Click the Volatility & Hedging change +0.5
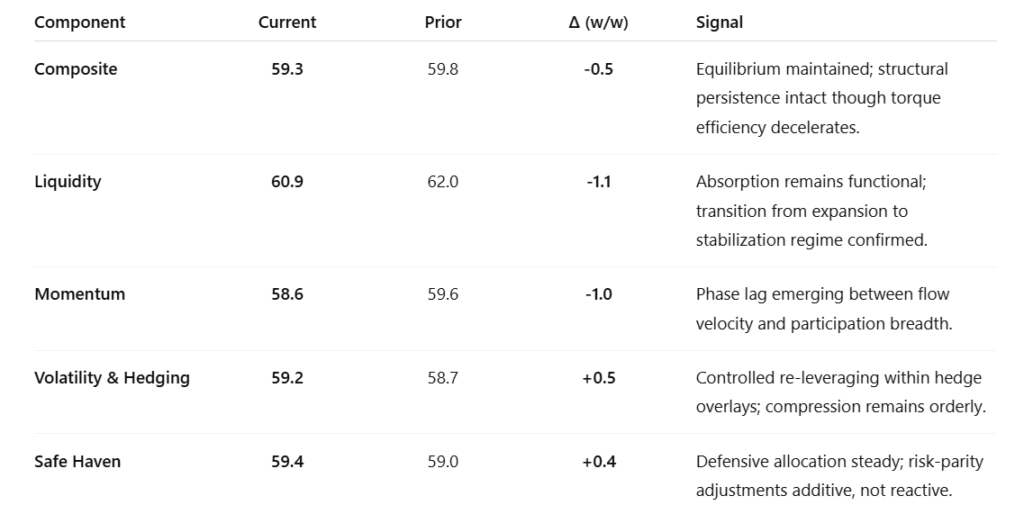 [598, 378]
